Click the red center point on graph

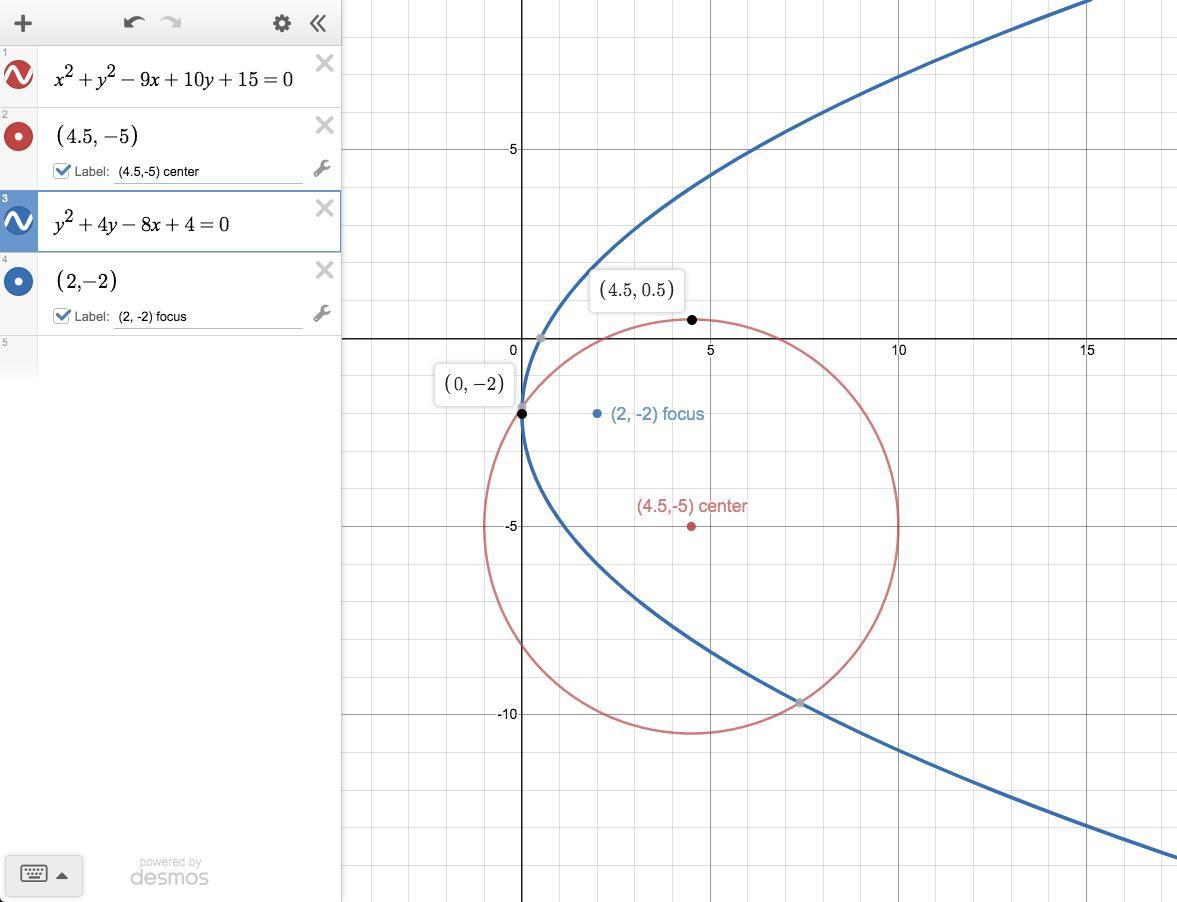tap(691, 526)
